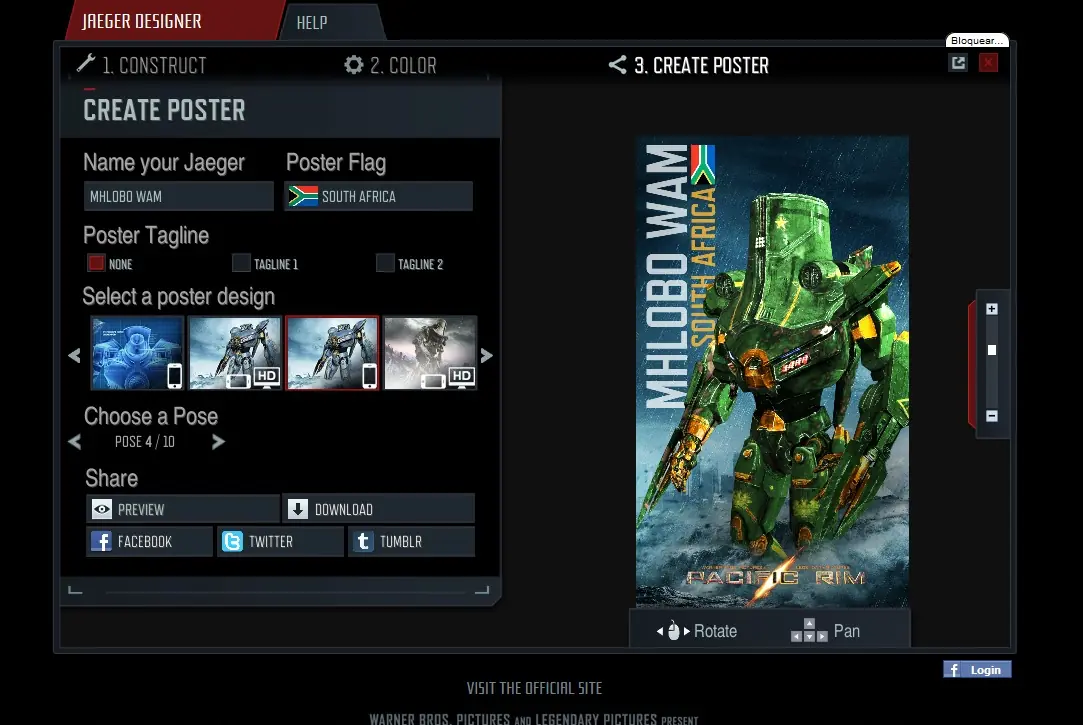Click the gear icon beside Color
Image resolution: width=1083 pixels, height=725 pixels.
coord(354,65)
